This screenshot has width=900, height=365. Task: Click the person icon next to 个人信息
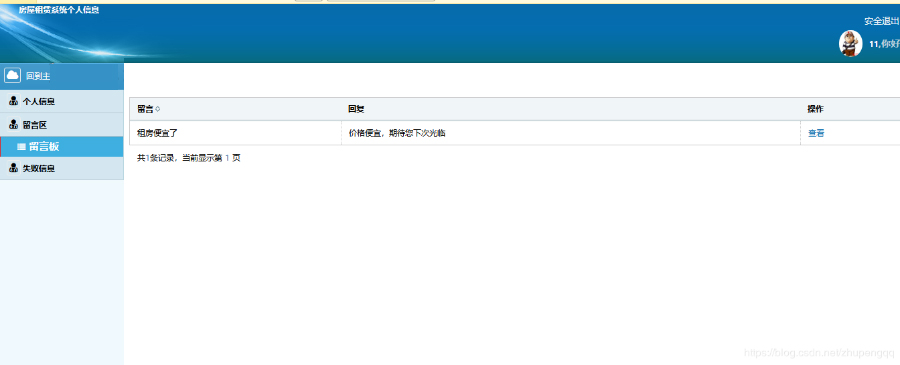point(14,102)
